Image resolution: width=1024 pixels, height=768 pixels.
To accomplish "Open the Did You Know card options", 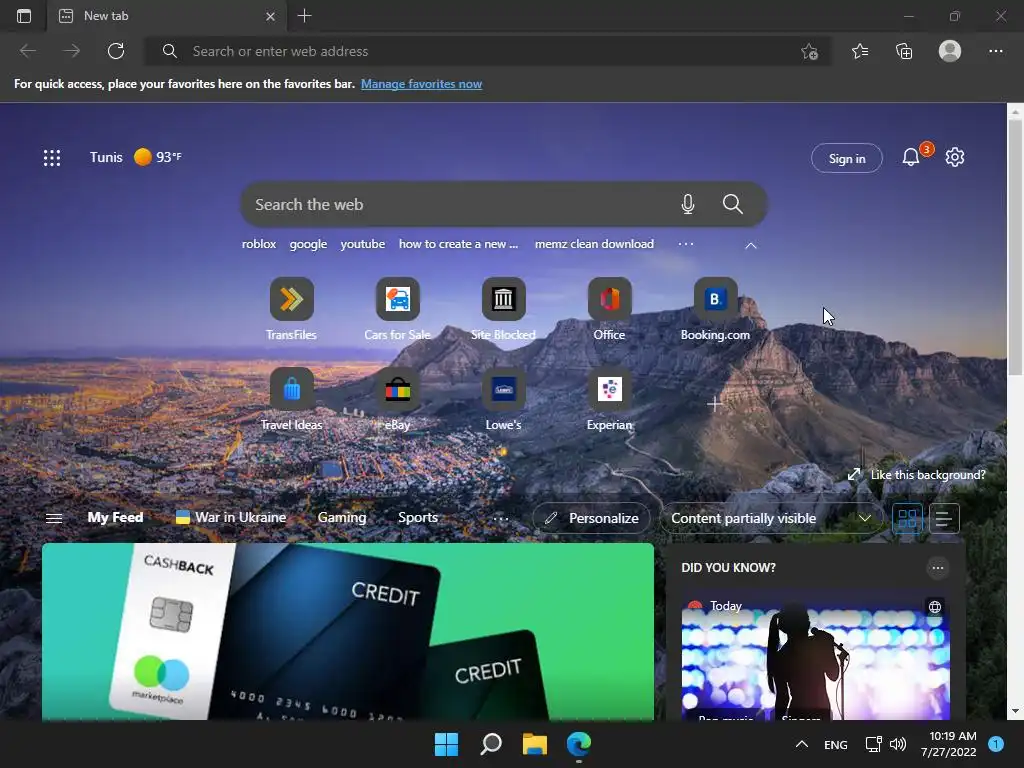I will (938, 568).
